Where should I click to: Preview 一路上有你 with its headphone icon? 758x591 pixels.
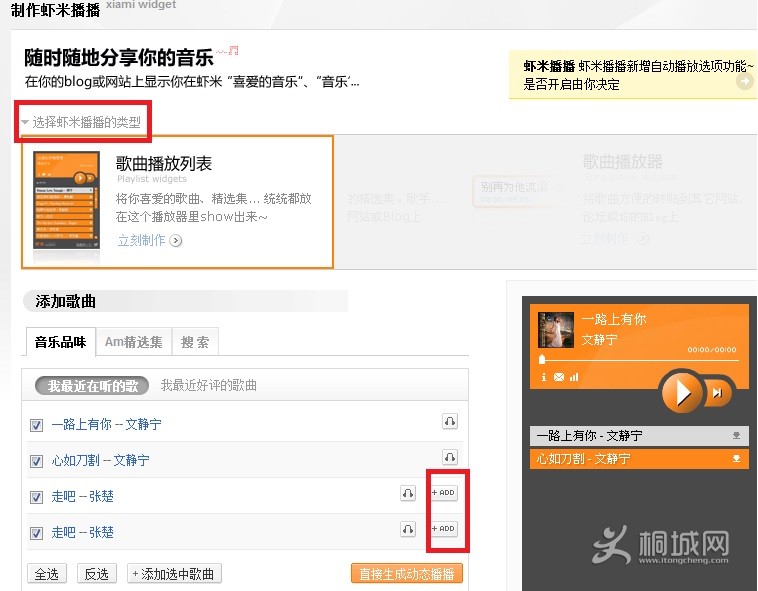450,422
